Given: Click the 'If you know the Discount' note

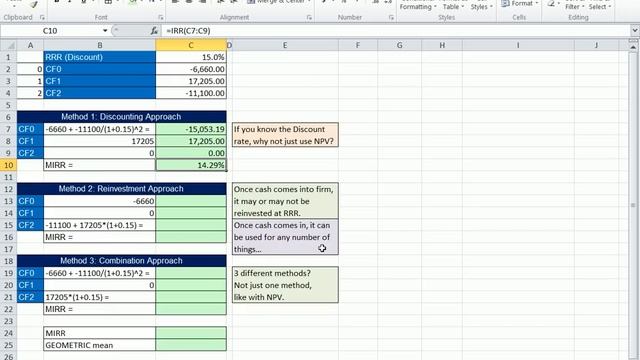Looking at the screenshot, I should tap(285, 135).
